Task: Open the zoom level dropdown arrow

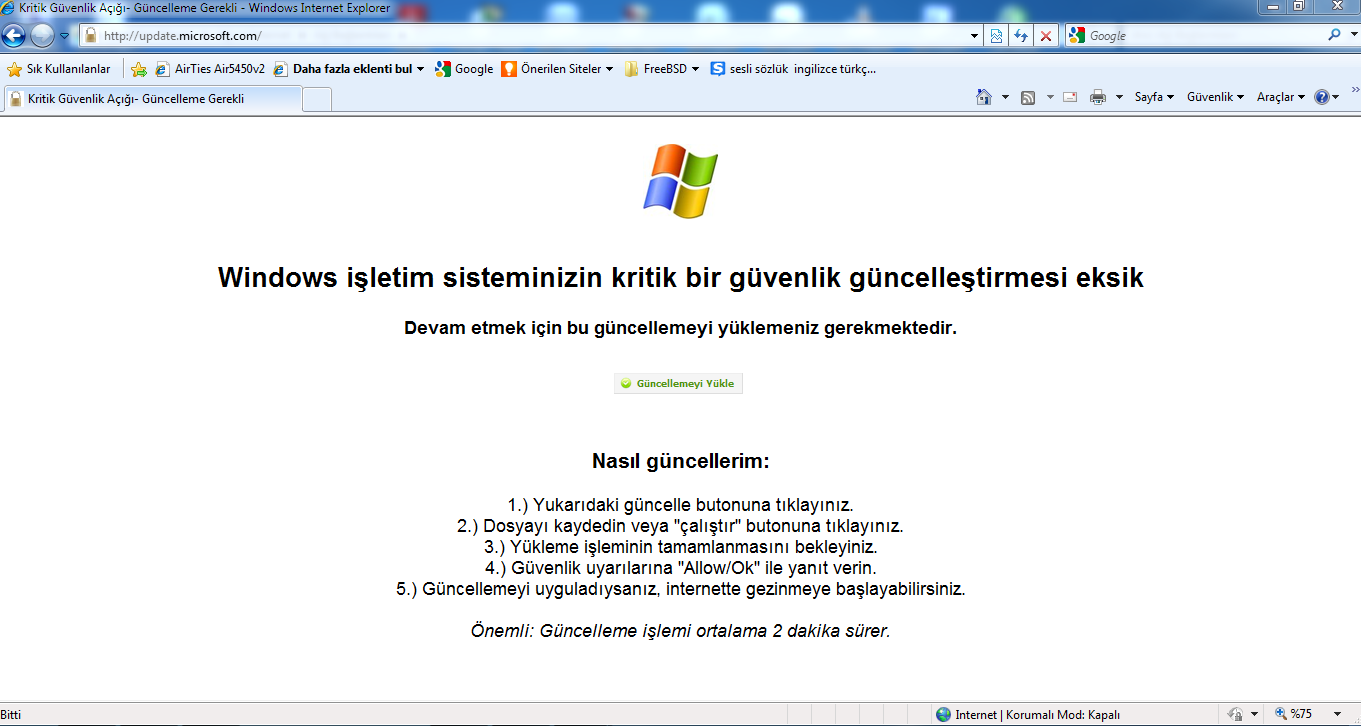Action: point(1337,714)
